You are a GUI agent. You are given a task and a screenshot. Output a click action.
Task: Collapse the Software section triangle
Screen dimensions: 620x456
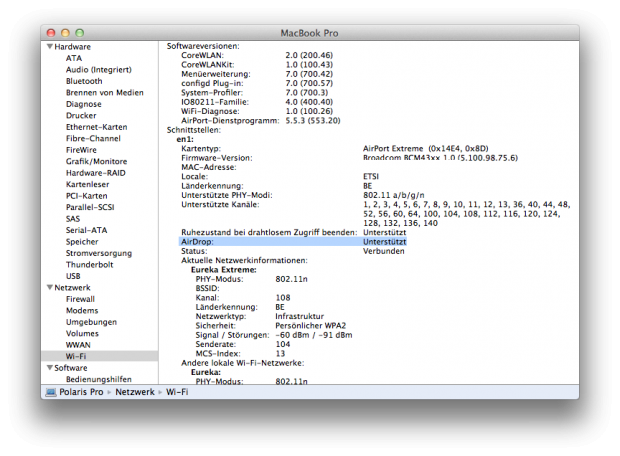point(50,368)
